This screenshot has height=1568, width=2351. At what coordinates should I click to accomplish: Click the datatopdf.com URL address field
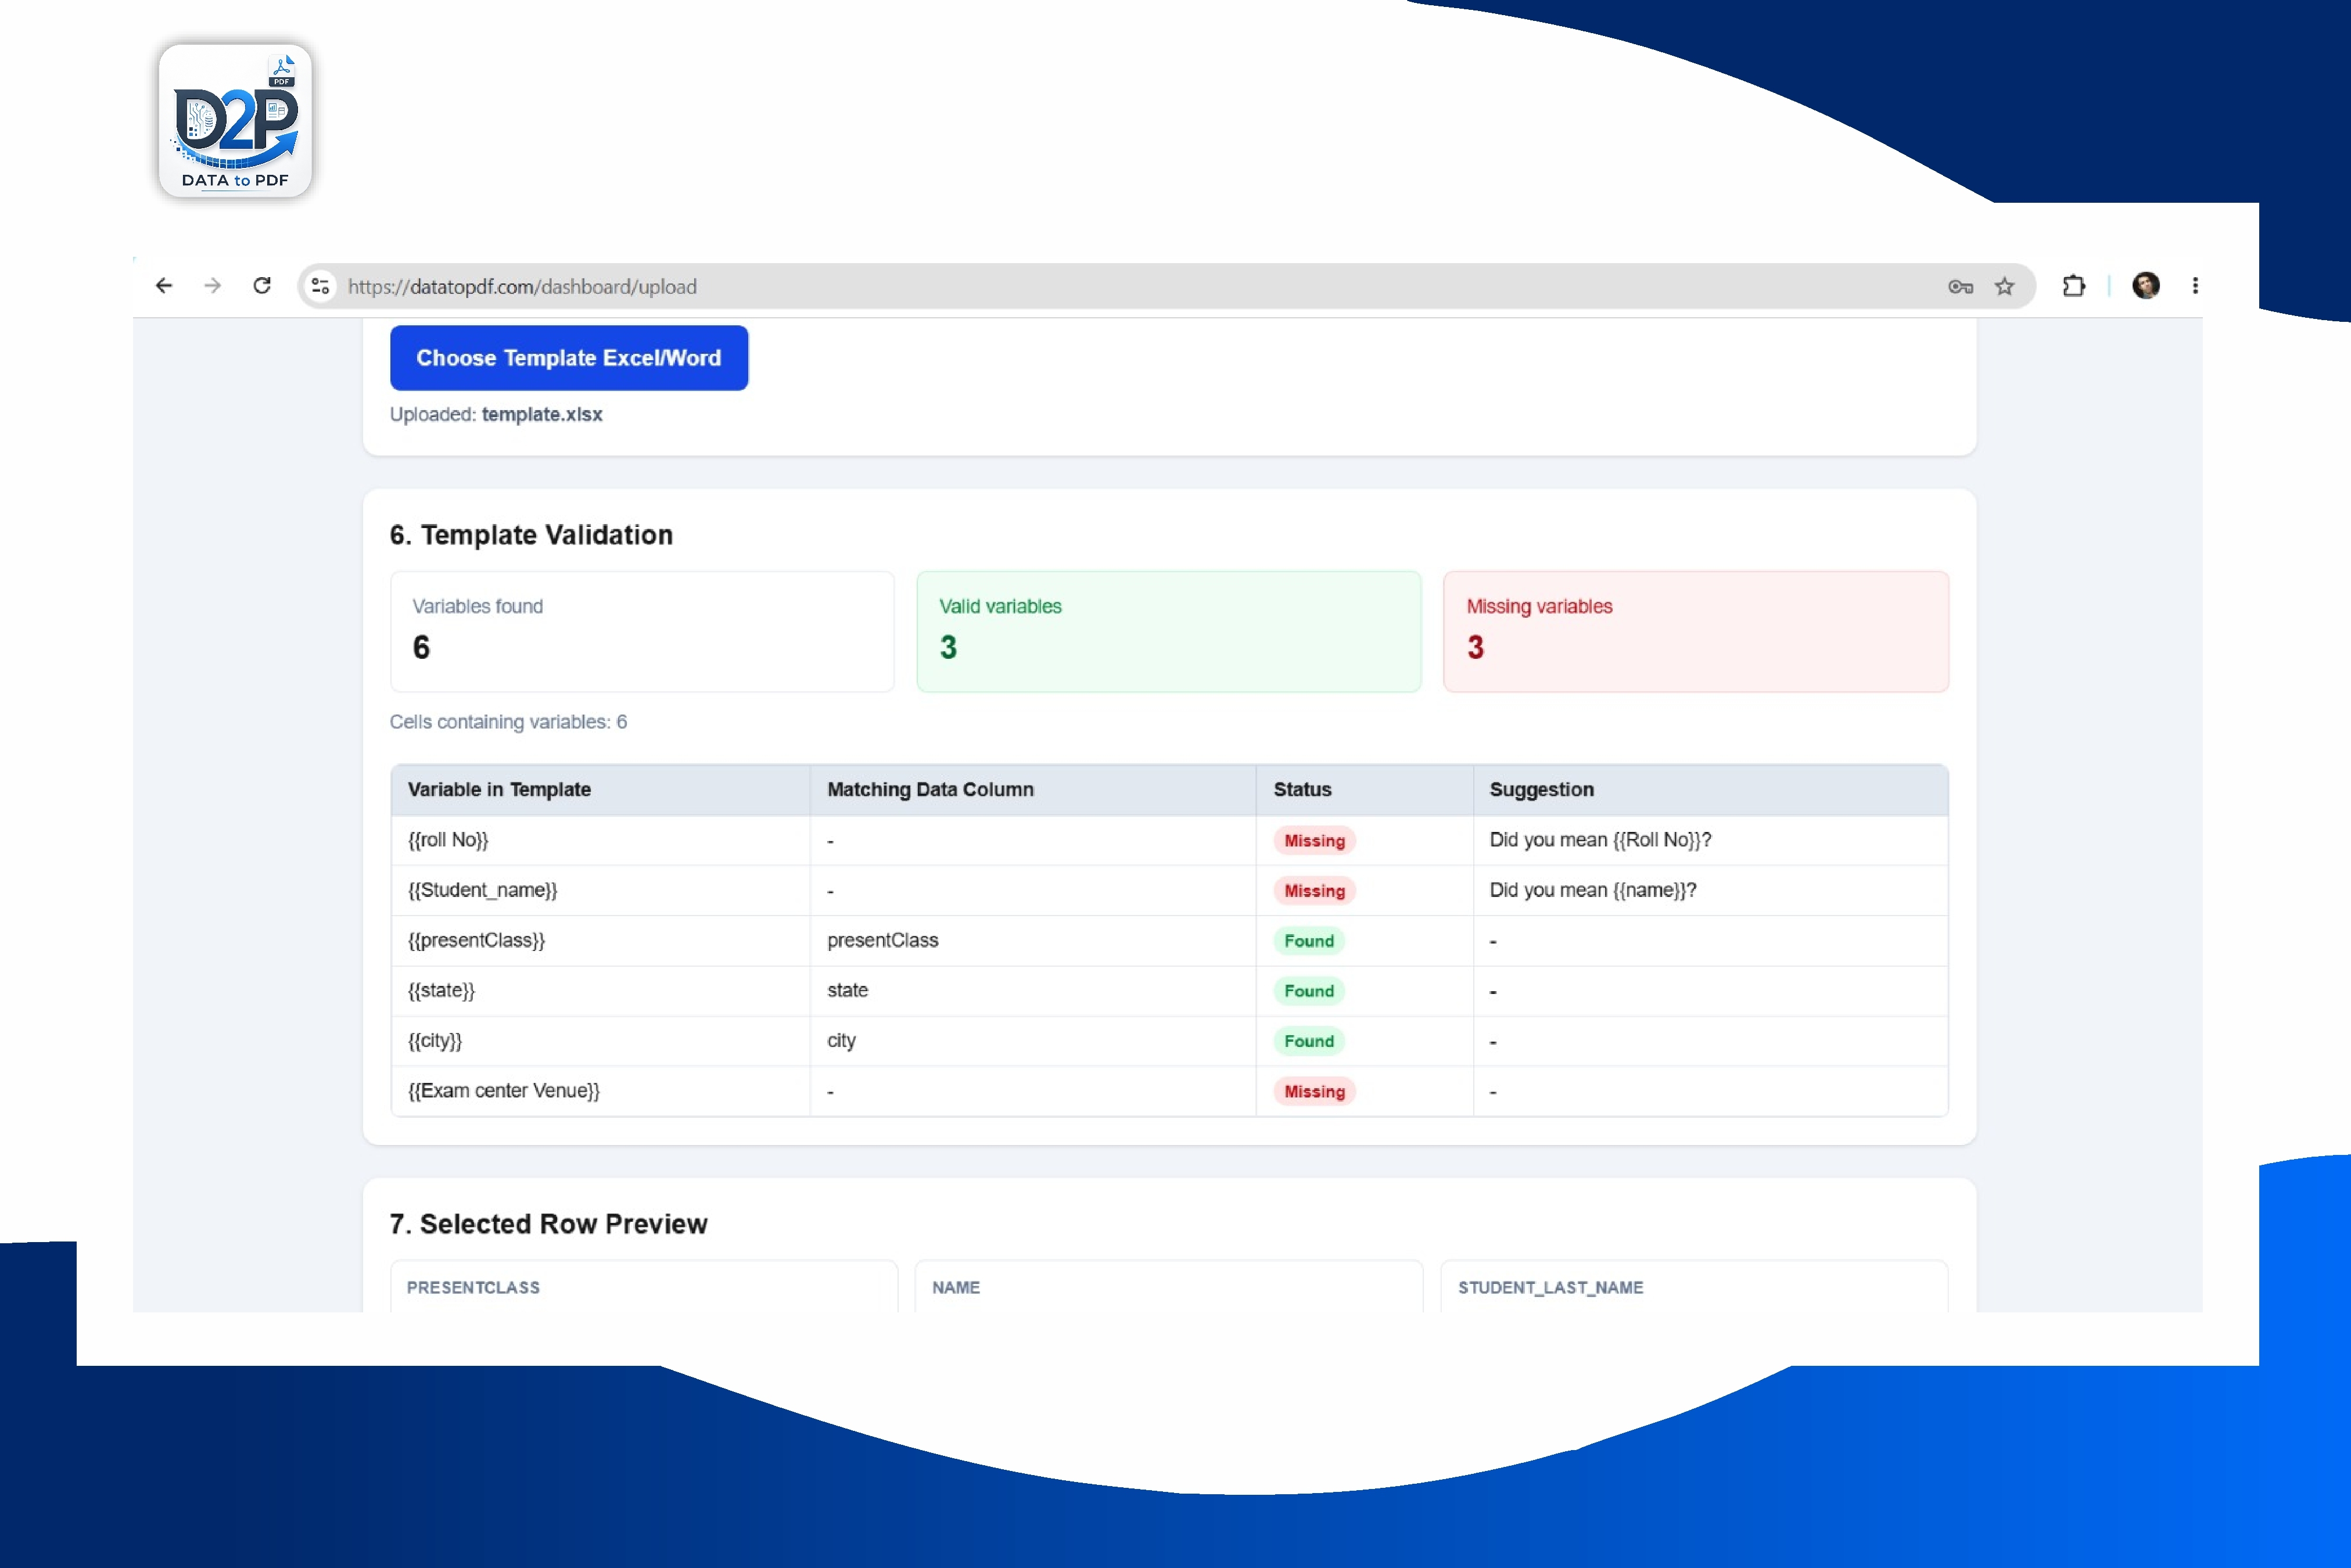tap(1140, 287)
